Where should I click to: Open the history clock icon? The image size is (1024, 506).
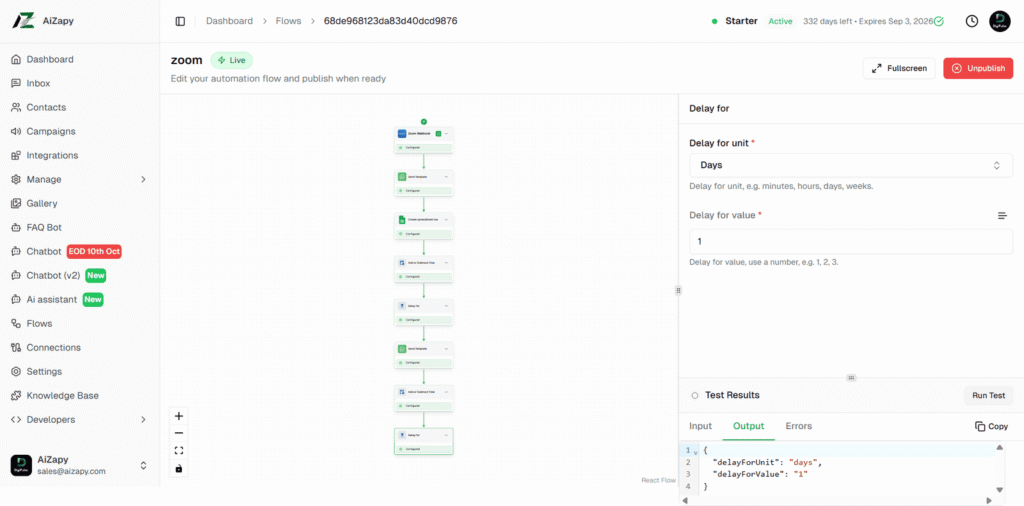click(971, 21)
